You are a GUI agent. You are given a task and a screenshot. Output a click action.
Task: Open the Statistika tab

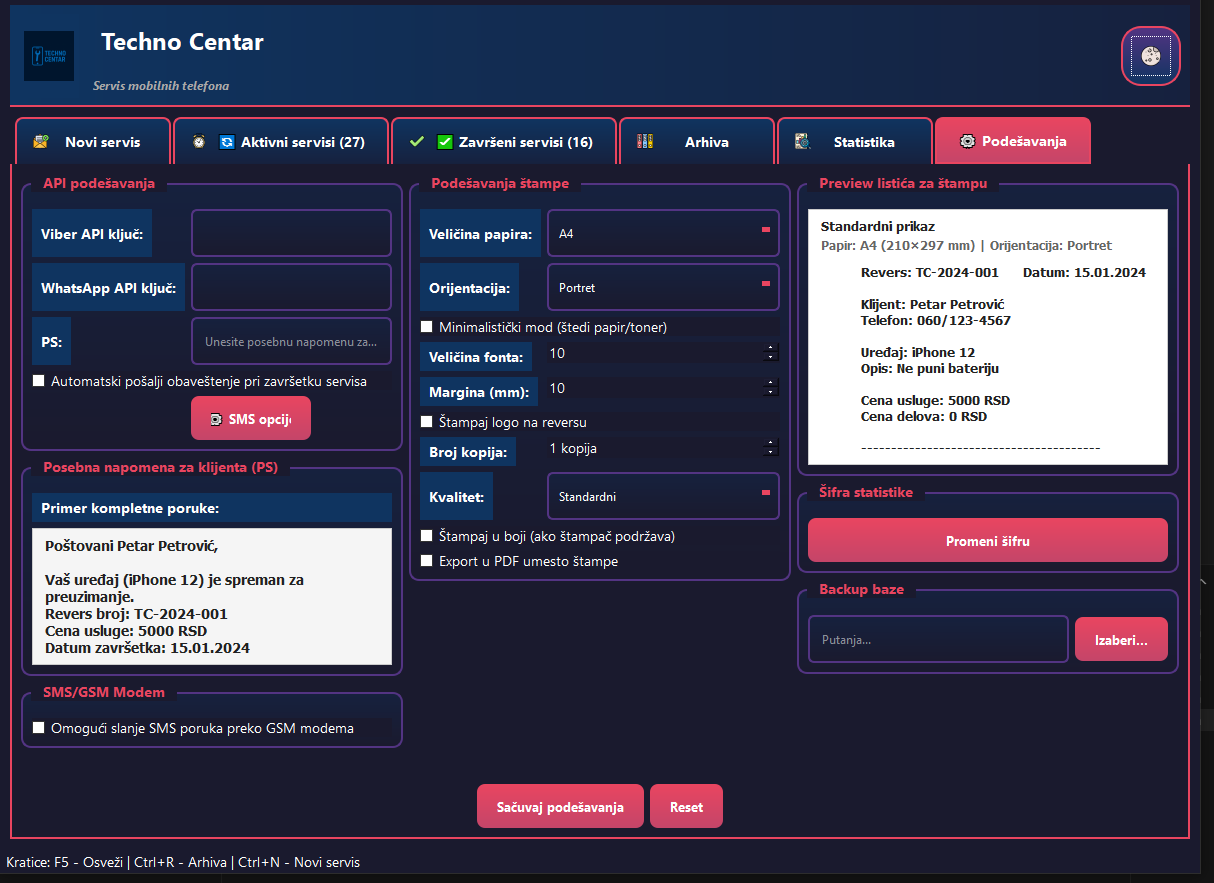point(854,142)
